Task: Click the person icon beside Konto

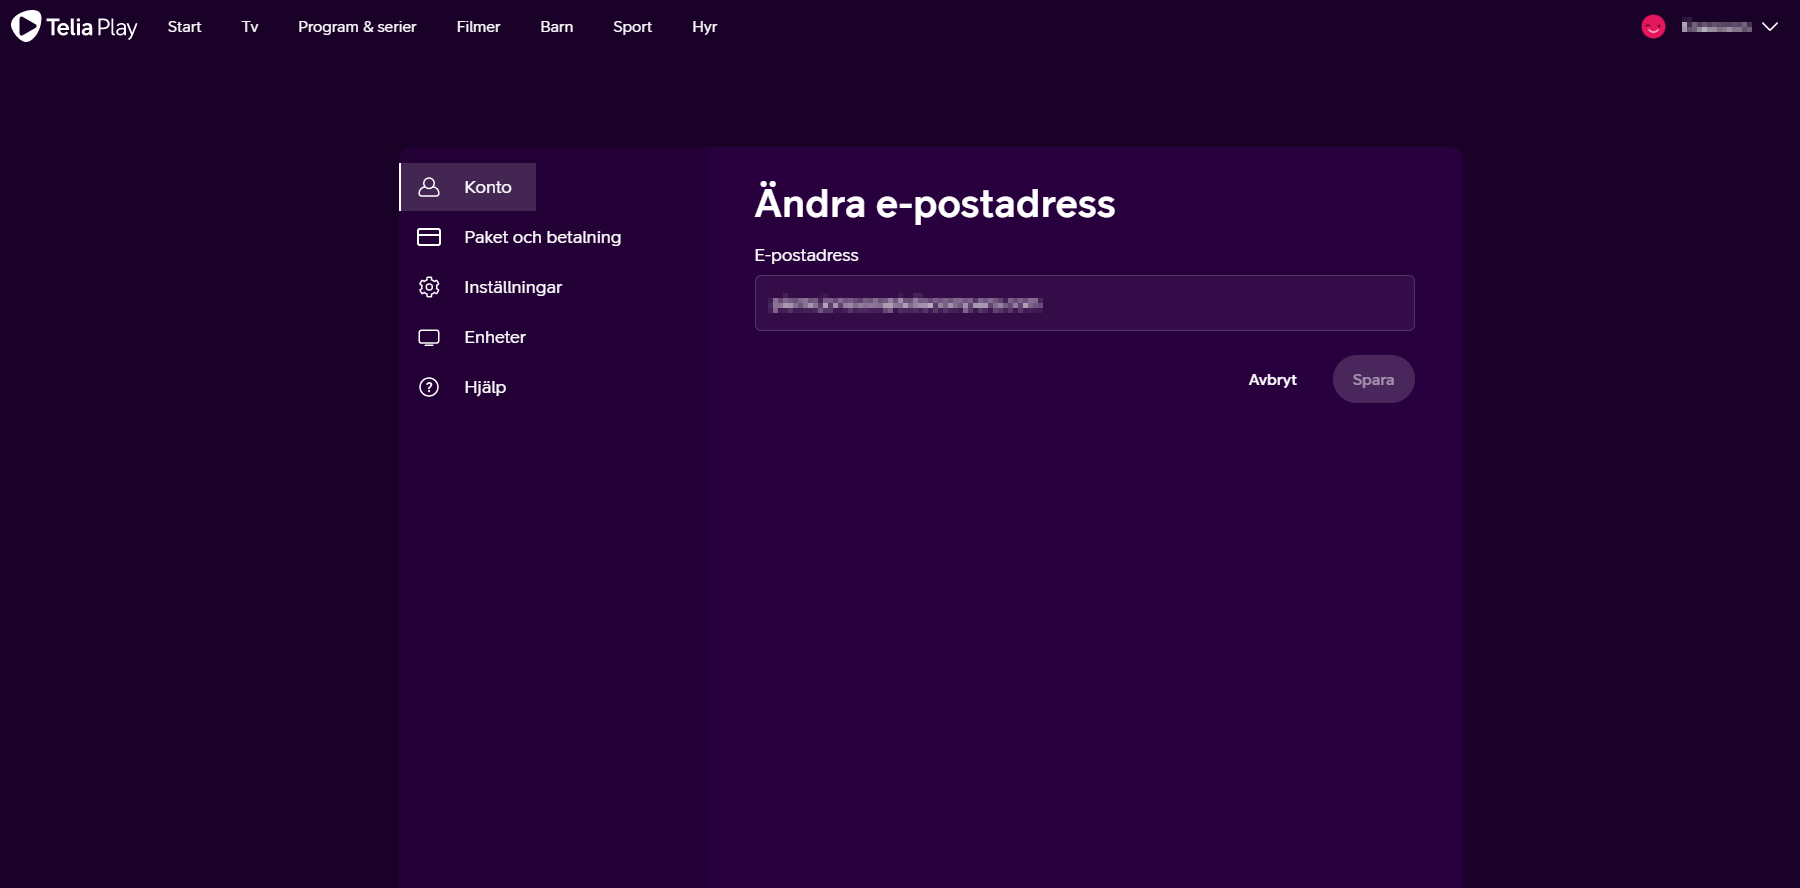Action: tap(429, 187)
